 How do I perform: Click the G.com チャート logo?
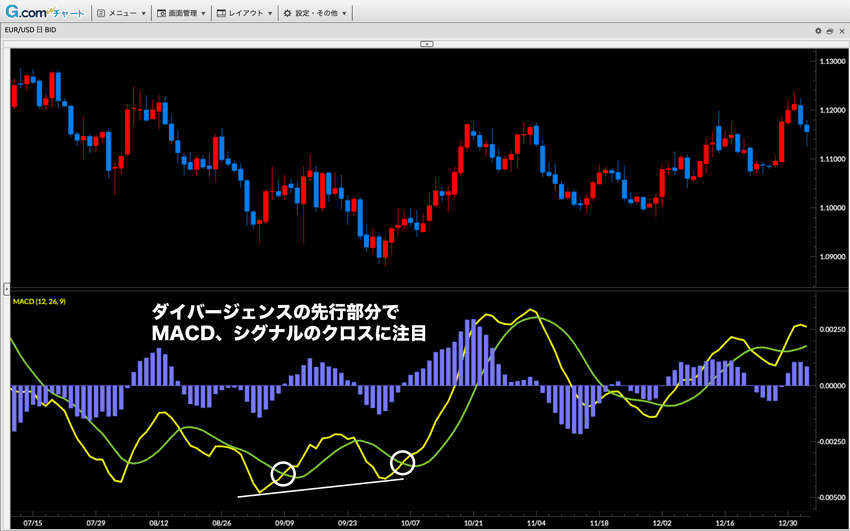pyautogui.click(x=45, y=13)
